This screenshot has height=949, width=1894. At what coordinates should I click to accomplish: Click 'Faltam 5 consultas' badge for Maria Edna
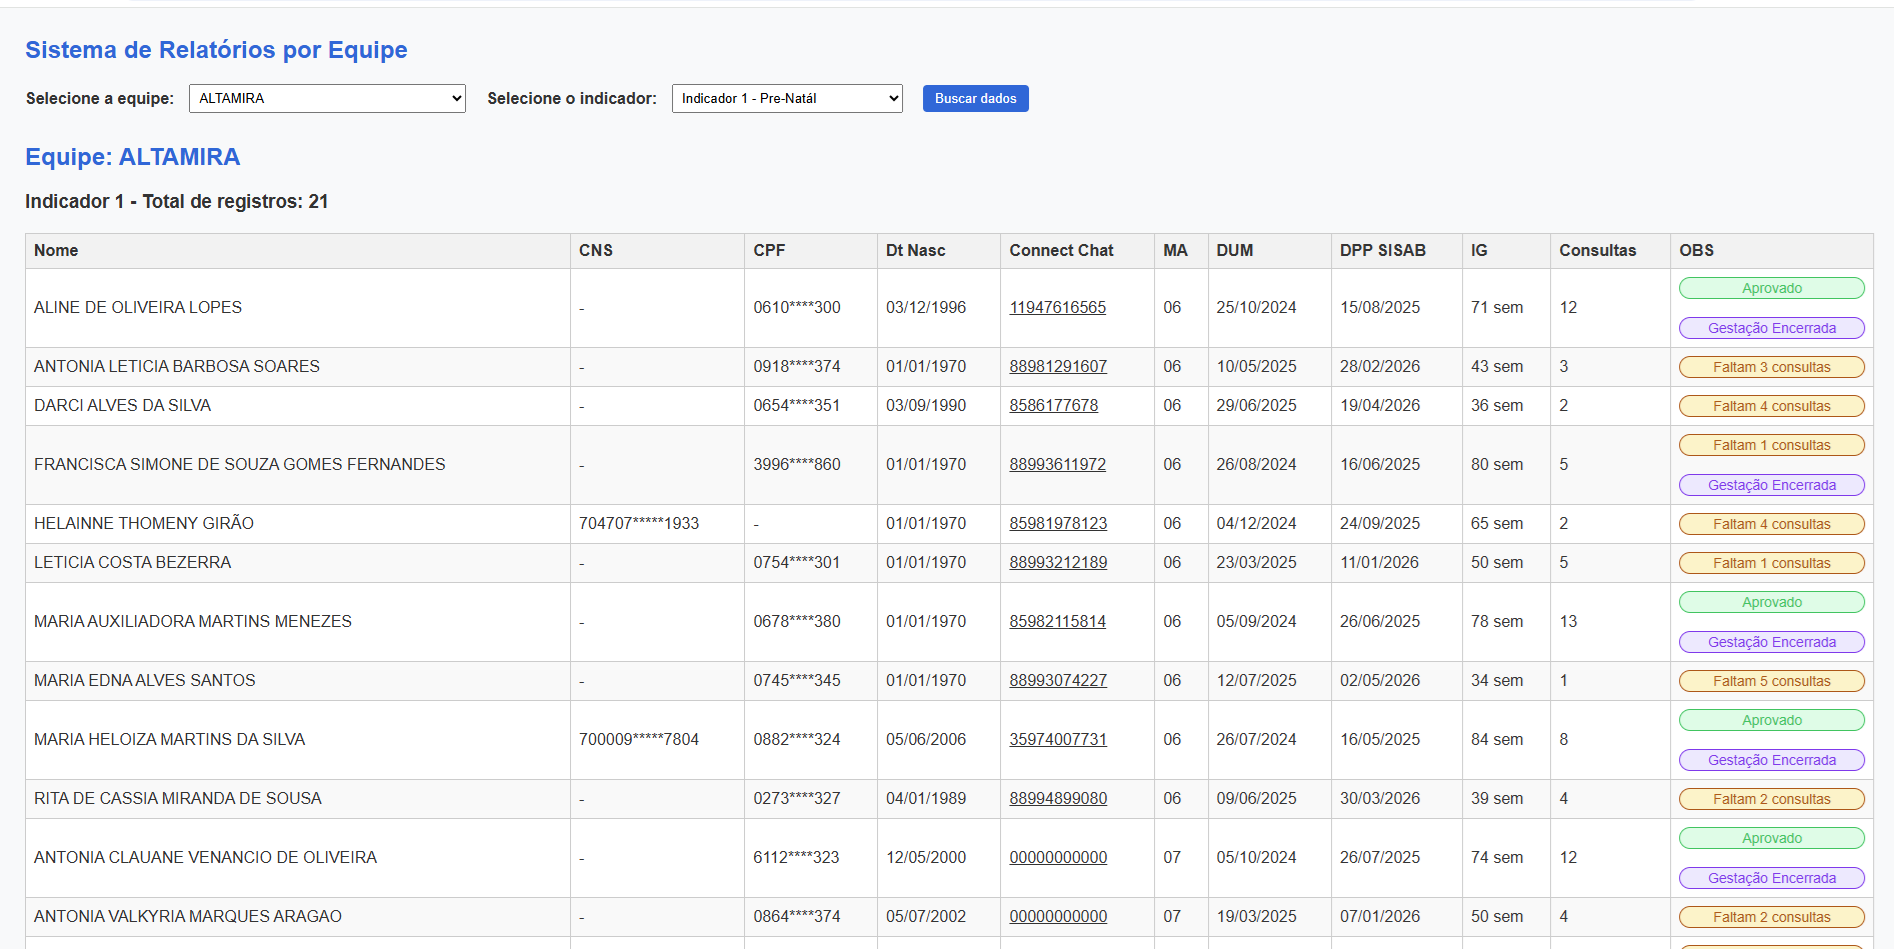(1771, 680)
